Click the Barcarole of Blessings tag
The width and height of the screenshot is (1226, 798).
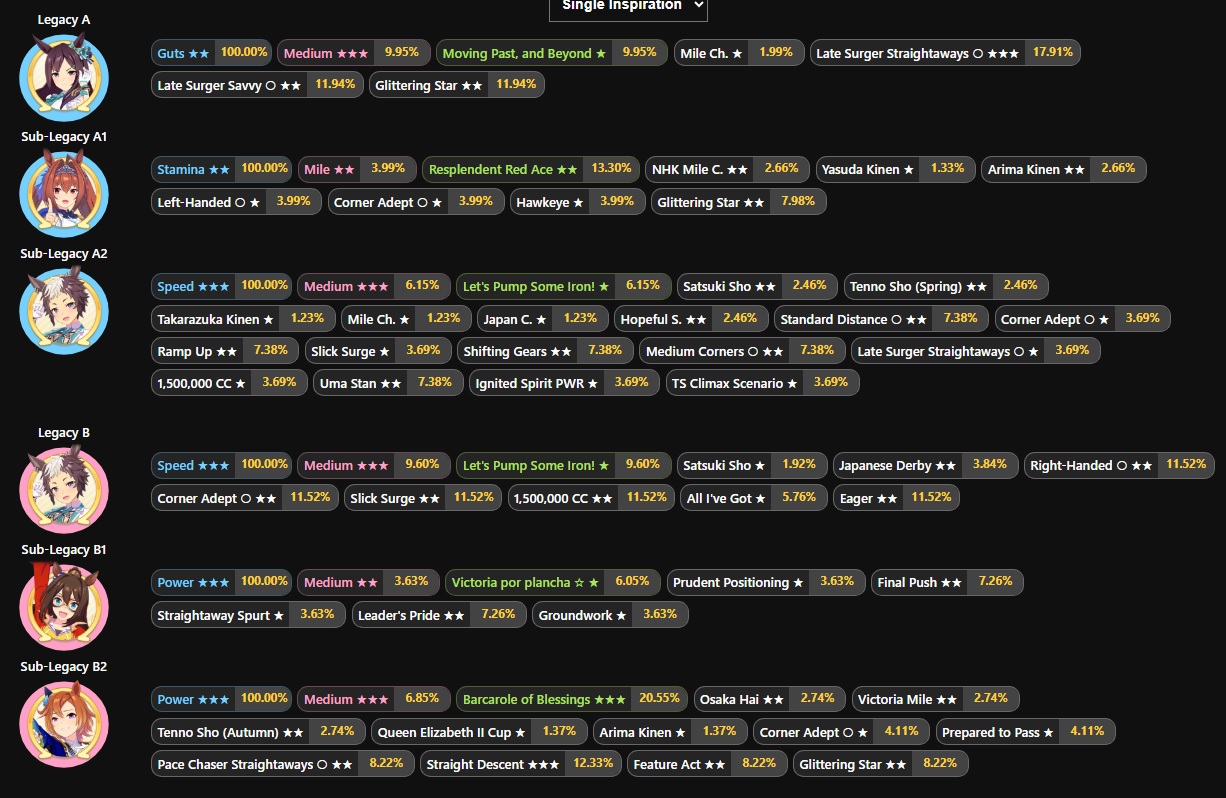point(572,698)
